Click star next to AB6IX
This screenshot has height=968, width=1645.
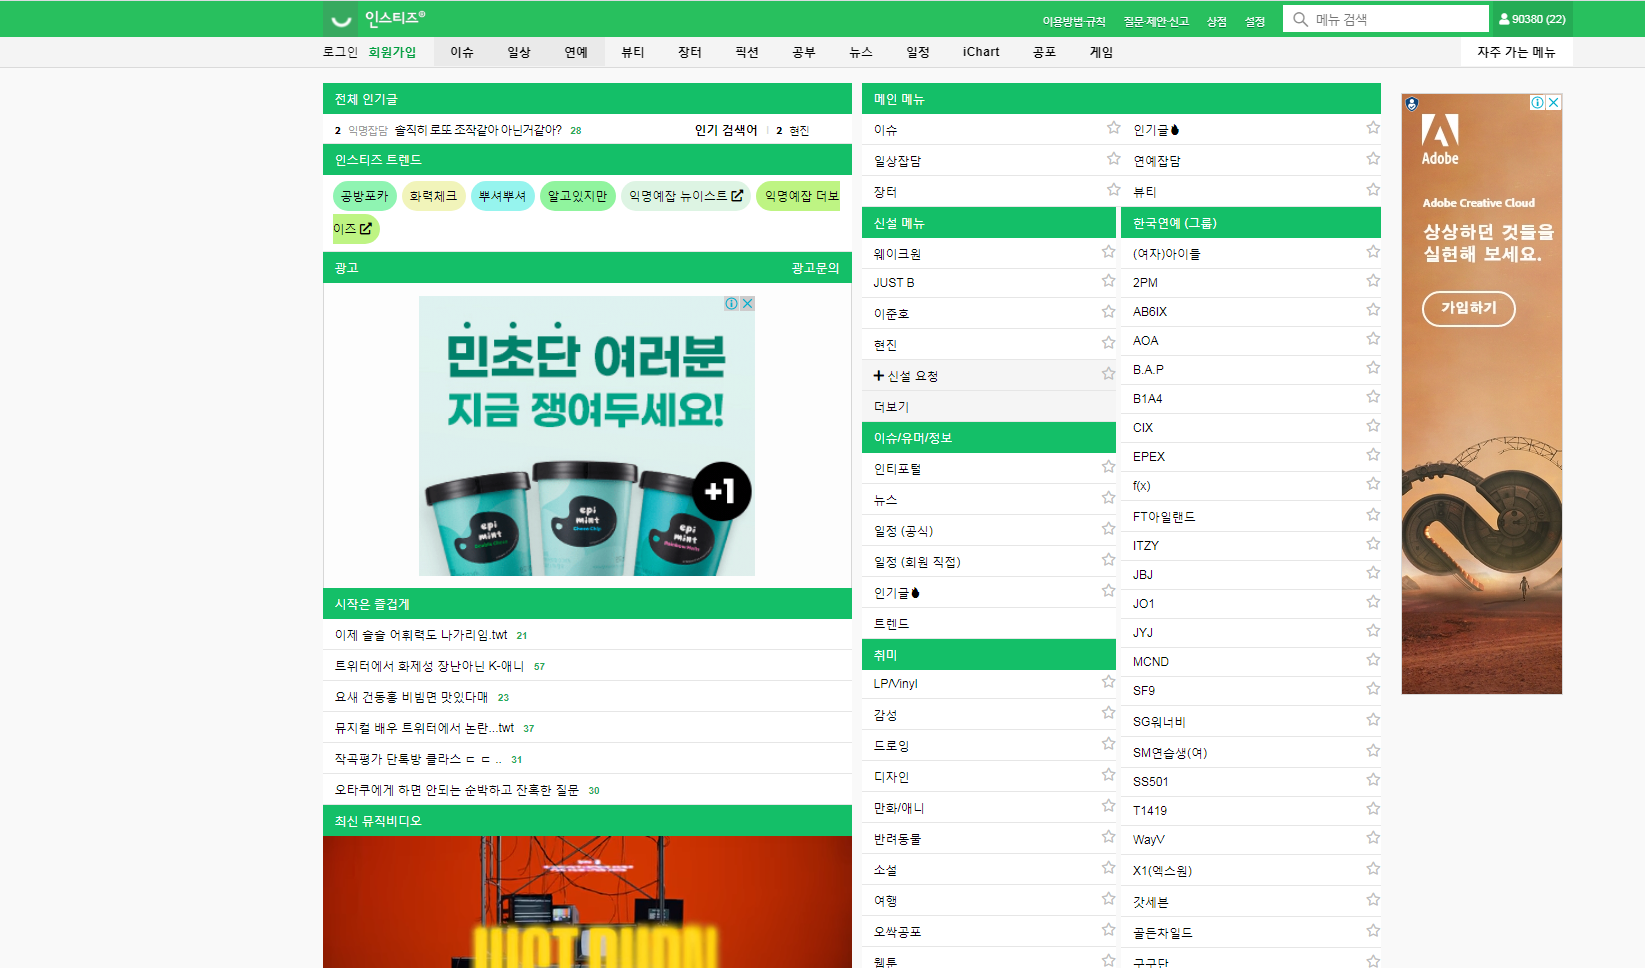(1373, 309)
